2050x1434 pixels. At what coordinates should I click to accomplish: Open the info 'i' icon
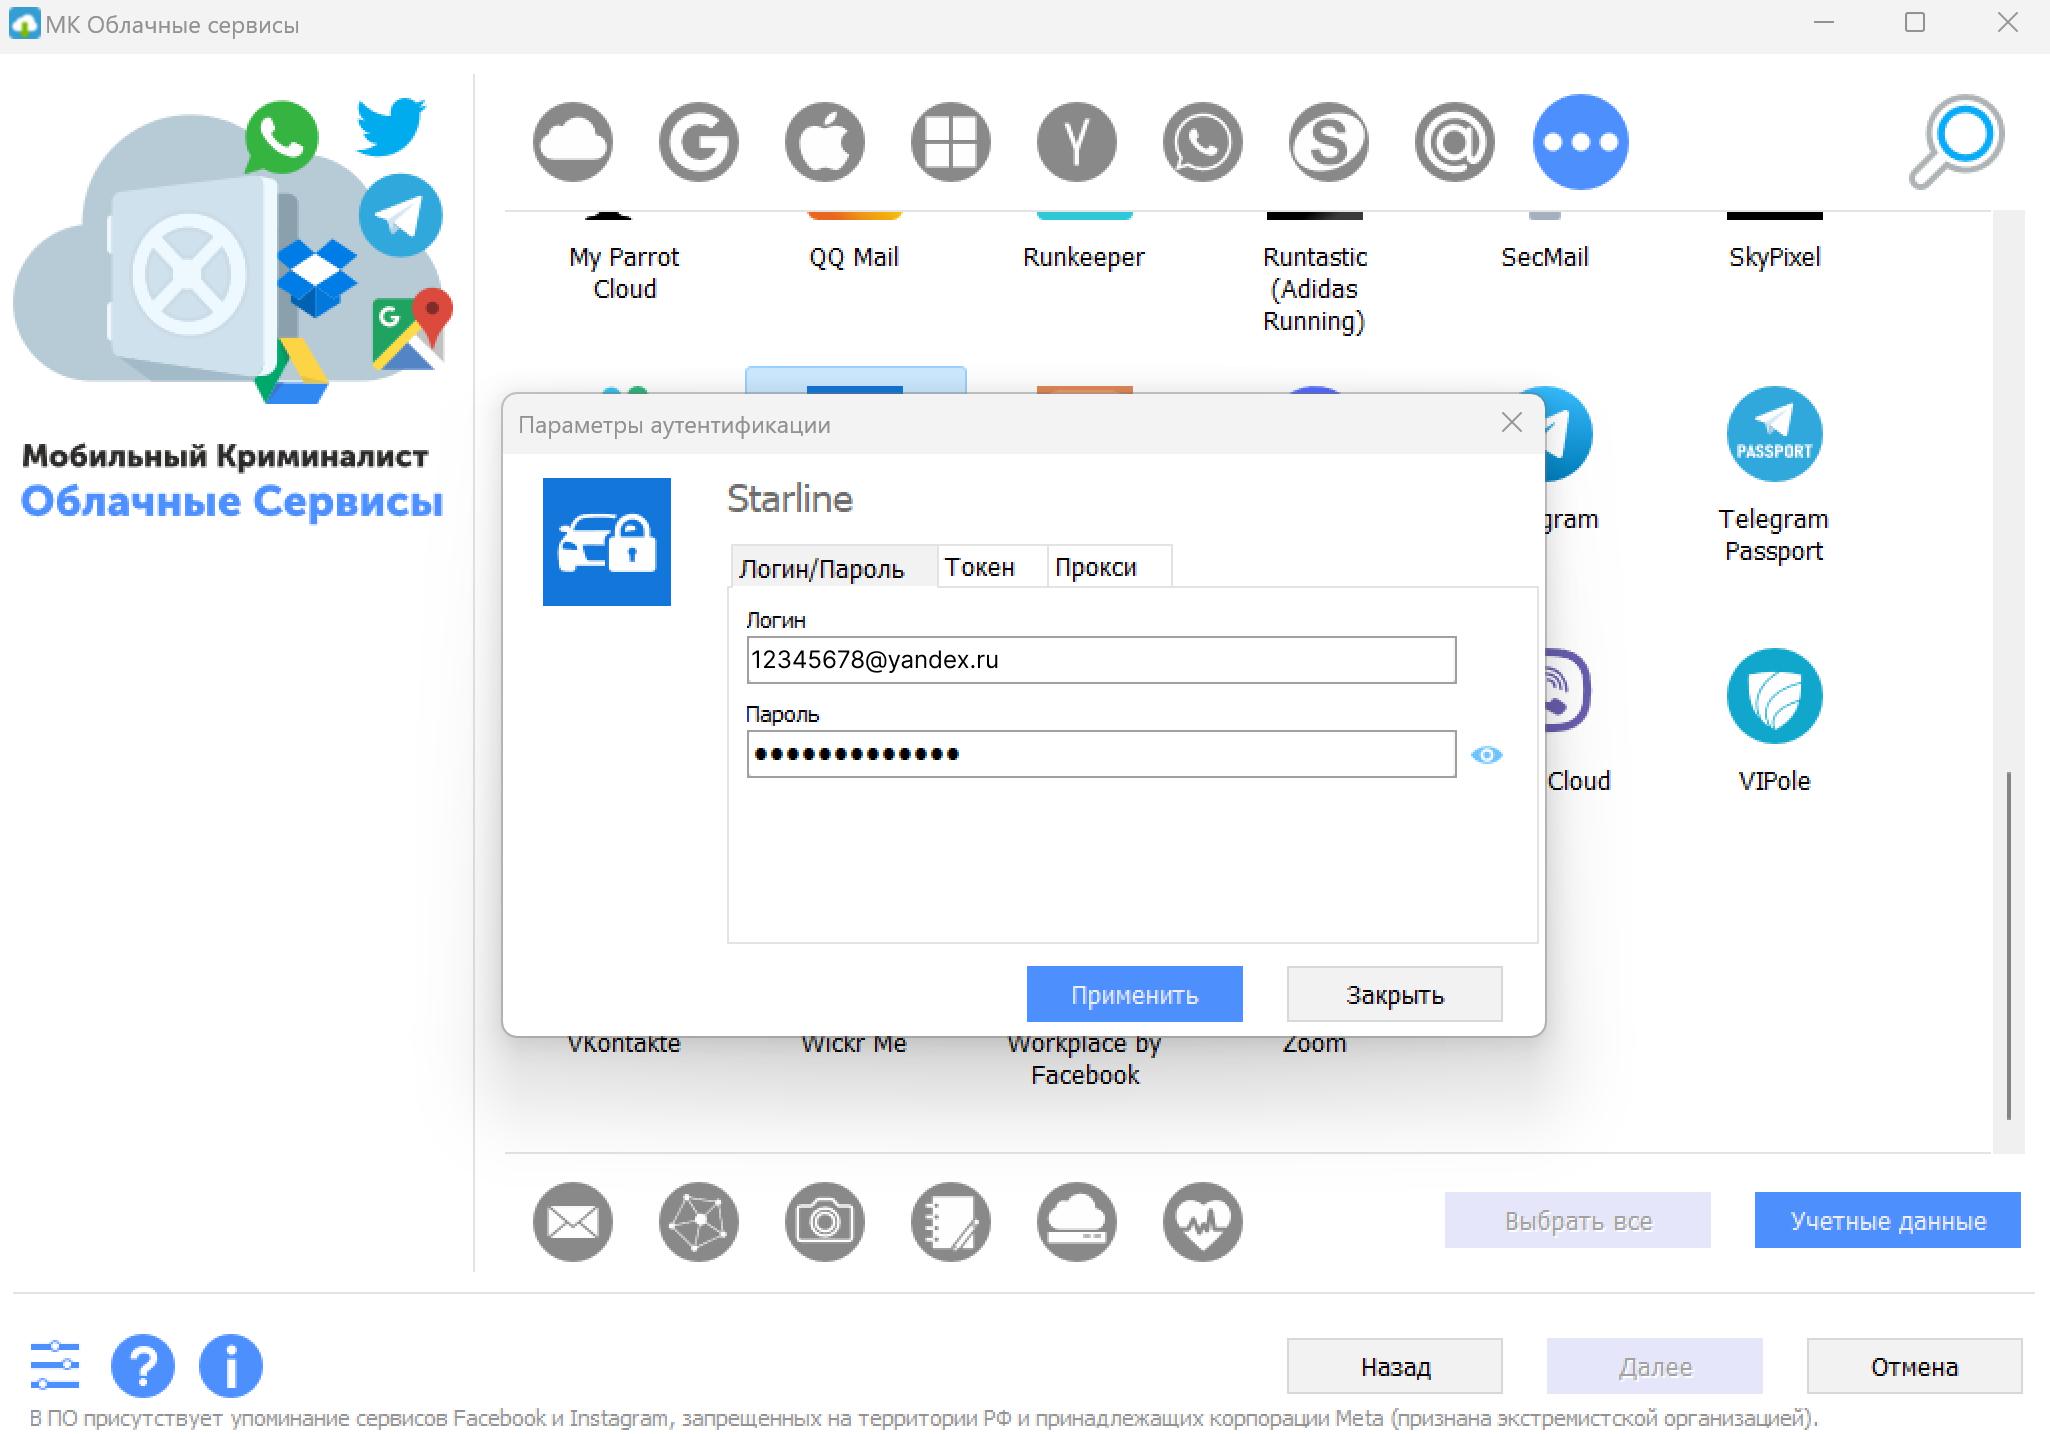coord(231,1365)
